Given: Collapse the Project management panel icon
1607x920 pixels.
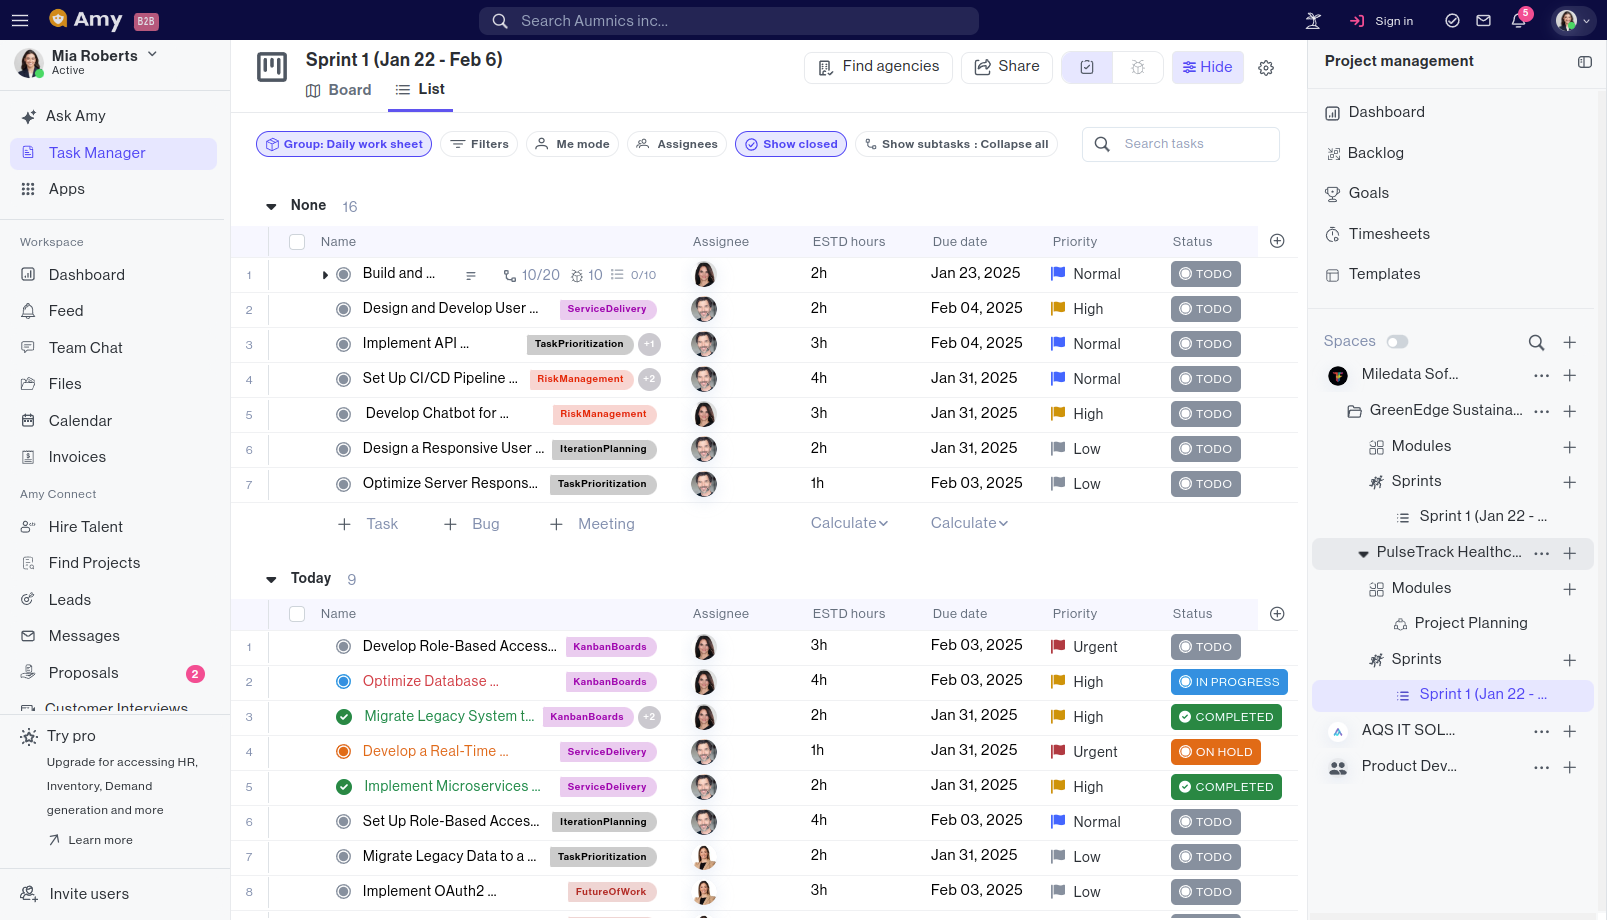Looking at the screenshot, I should pos(1585,62).
